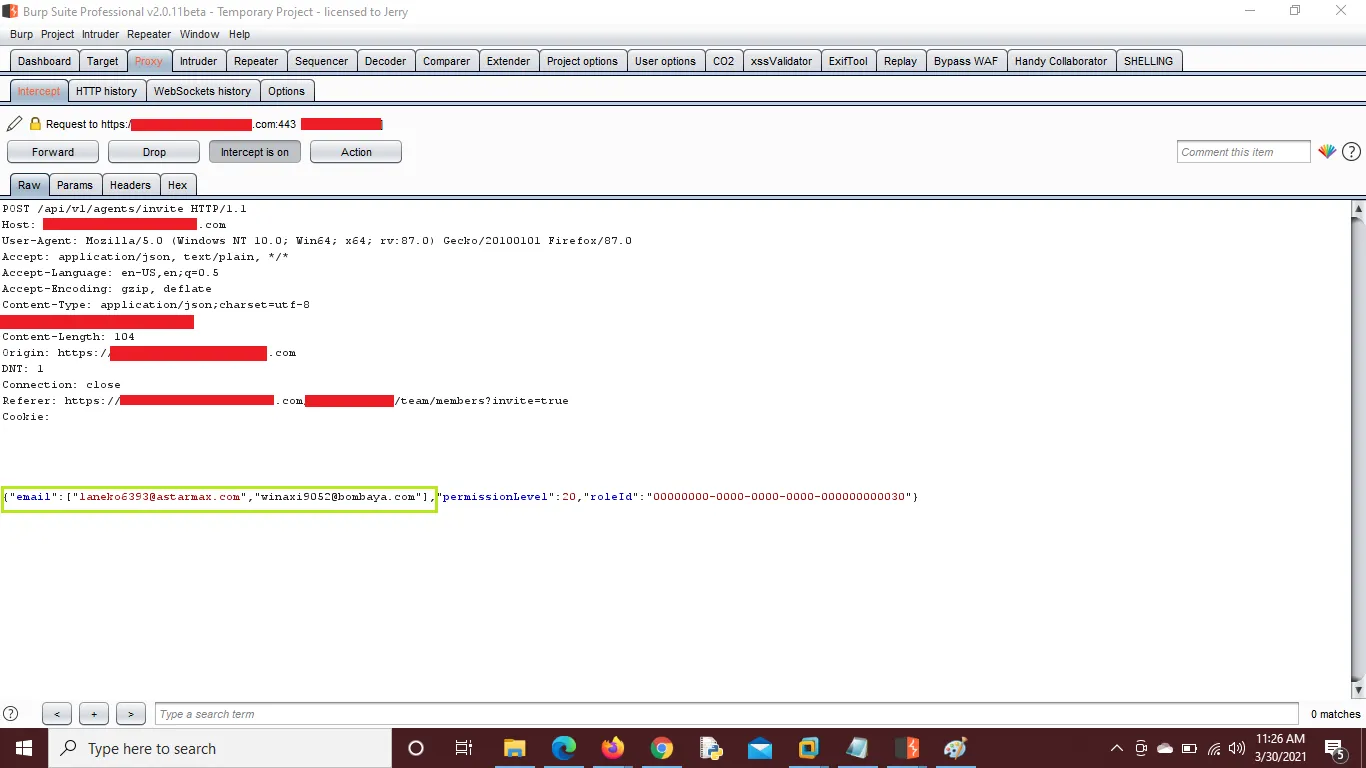Forward the intercepted request

[53, 152]
